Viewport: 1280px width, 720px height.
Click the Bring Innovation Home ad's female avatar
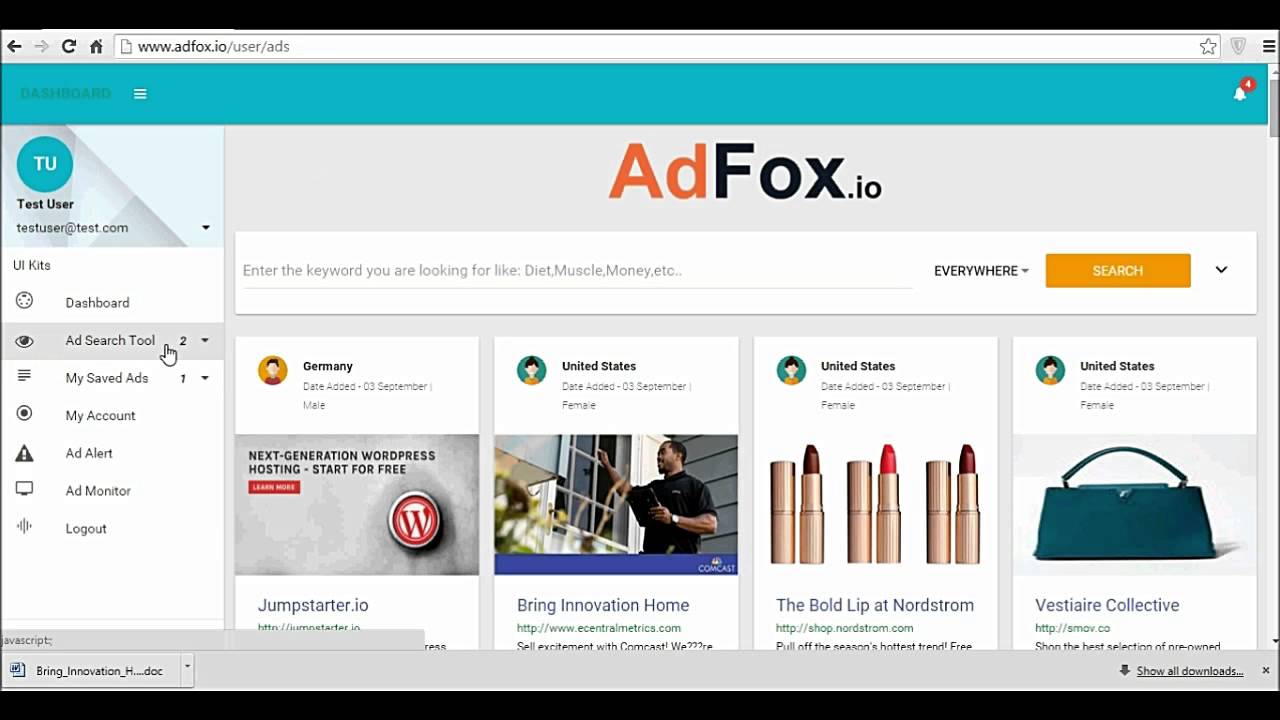click(x=532, y=370)
